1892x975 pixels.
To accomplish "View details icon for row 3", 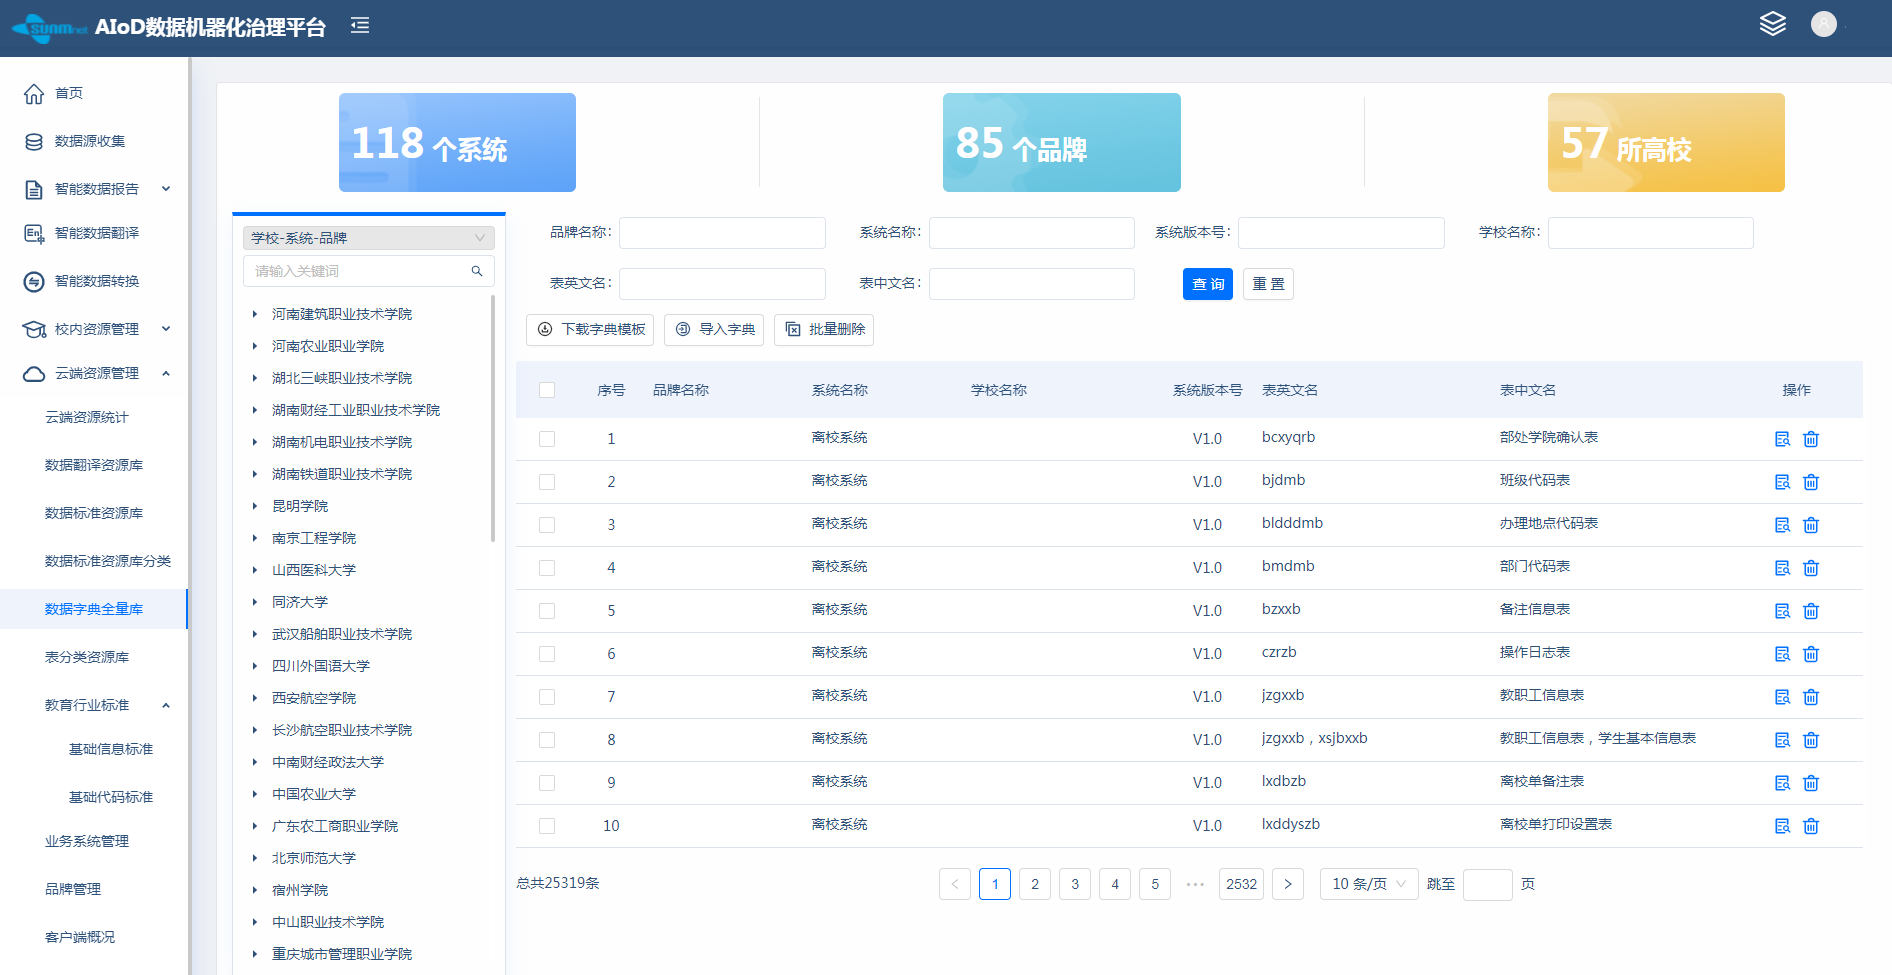I will [x=1782, y=525].
